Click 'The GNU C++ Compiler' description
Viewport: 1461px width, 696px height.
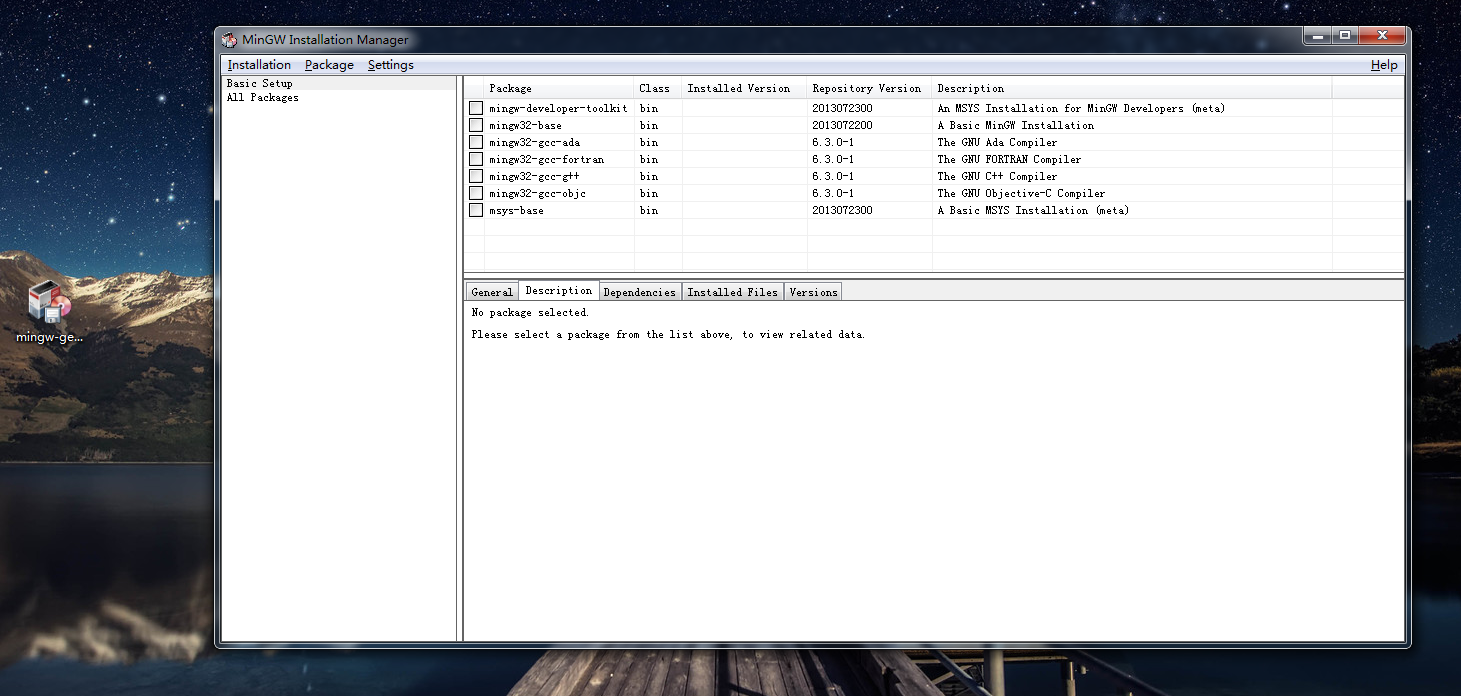(x=997, y=176)
